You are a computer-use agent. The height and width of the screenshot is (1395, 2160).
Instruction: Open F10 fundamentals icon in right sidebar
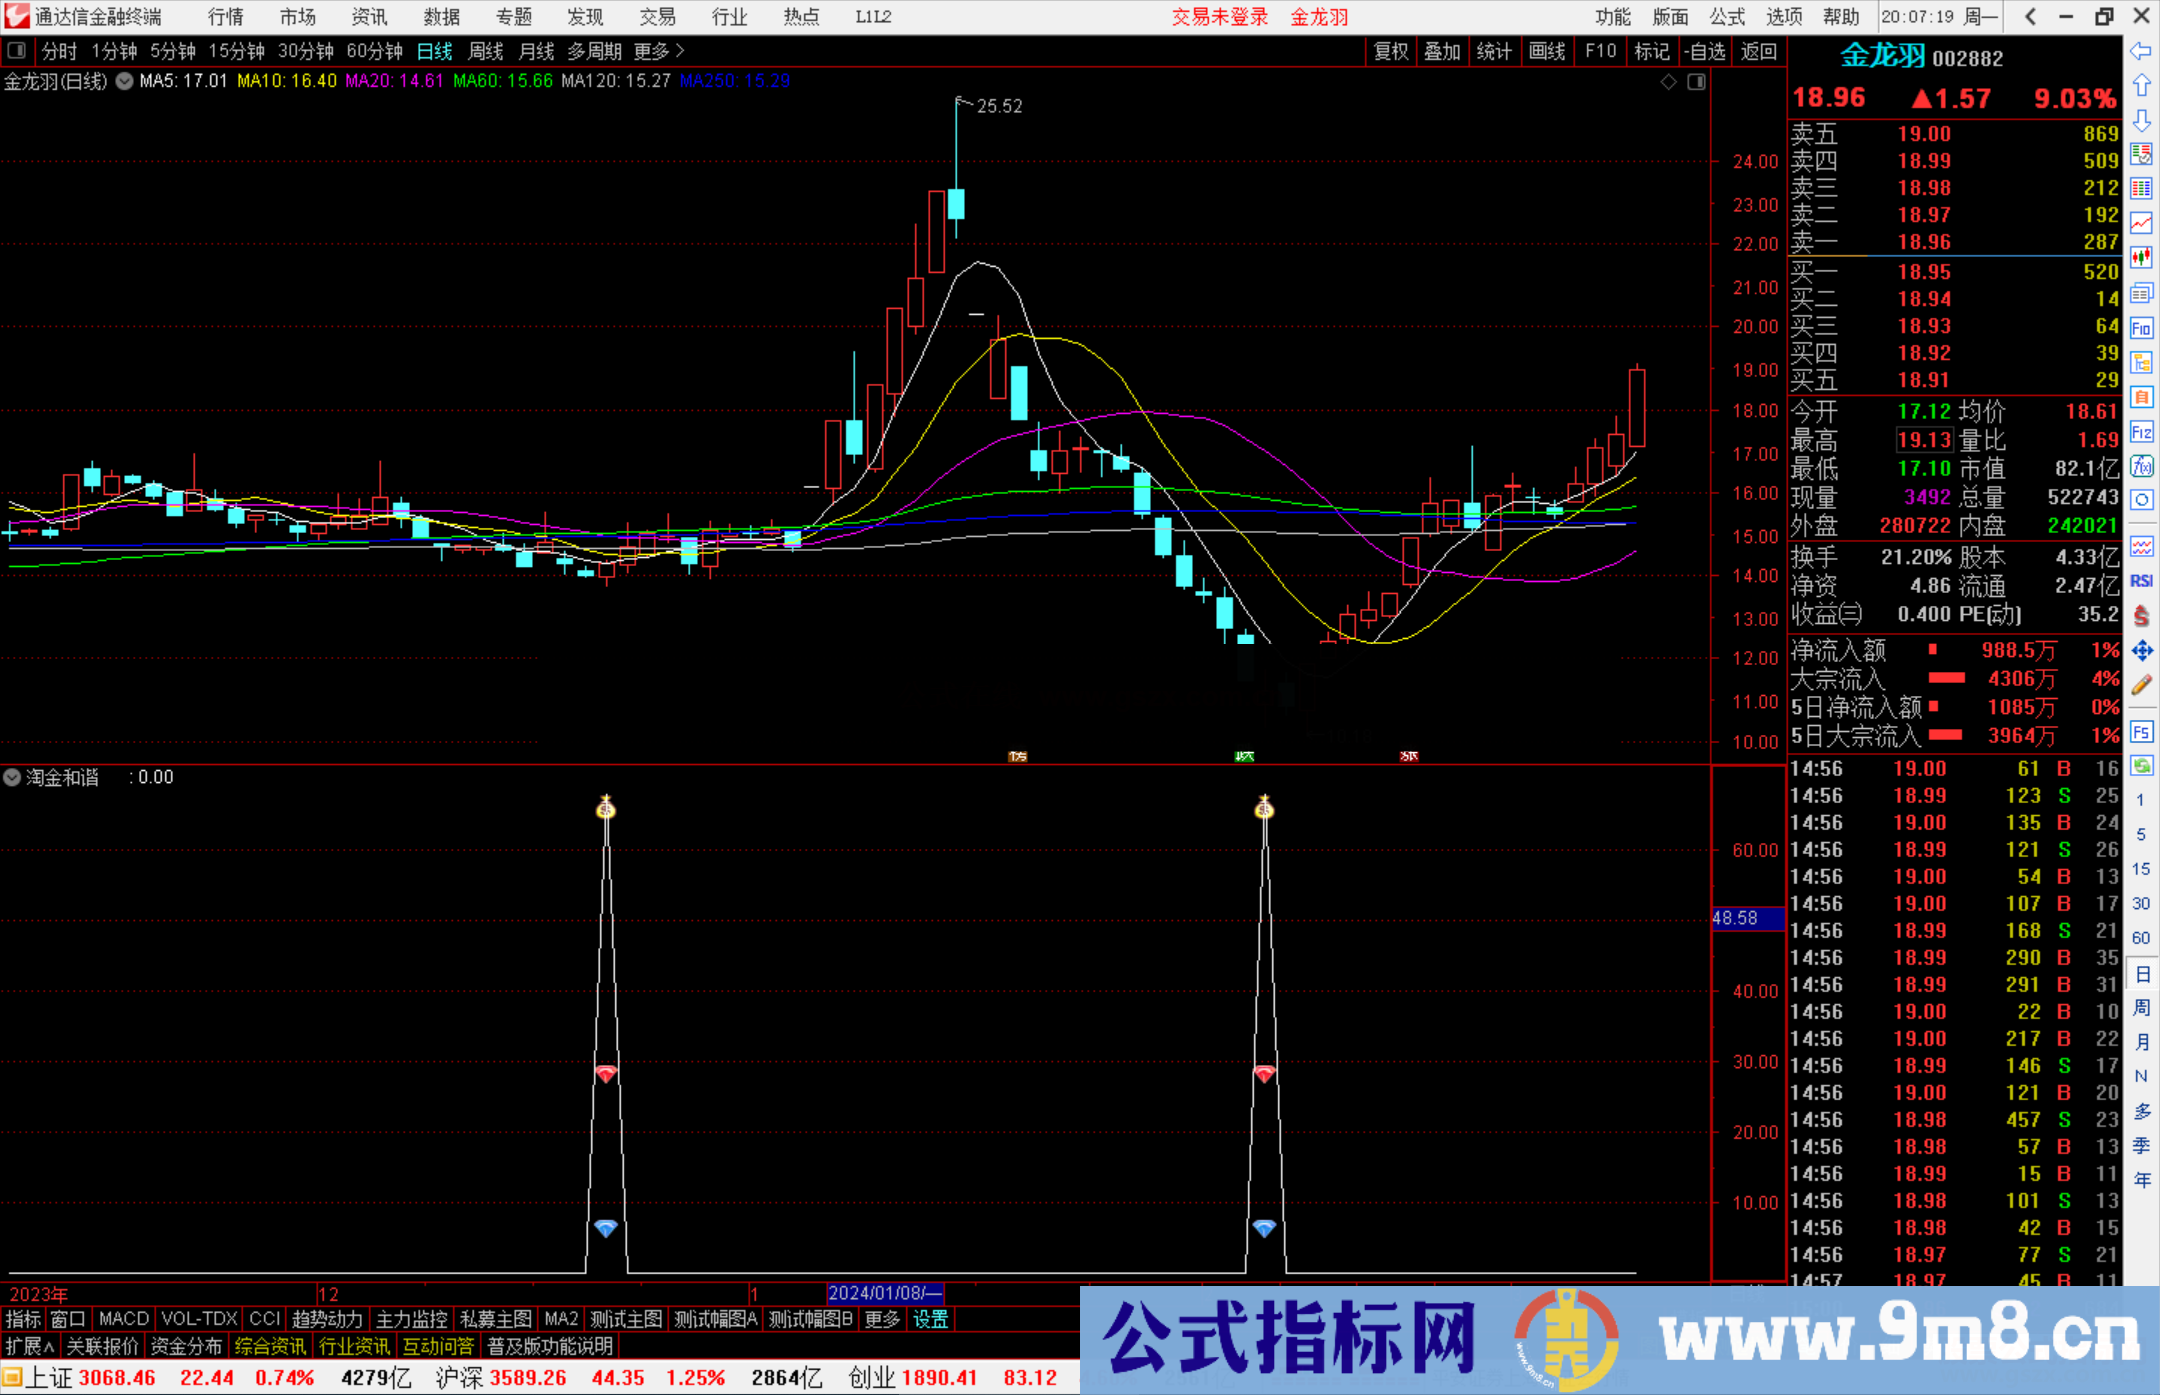[x=2142, y=328]
